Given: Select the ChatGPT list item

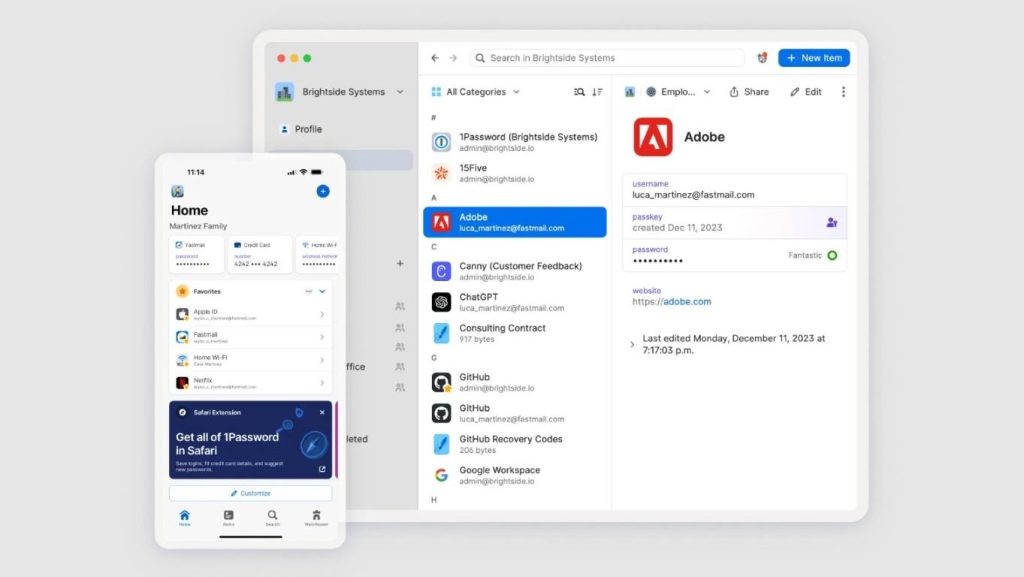Looking at the screenshot, I should pos(515,302).
